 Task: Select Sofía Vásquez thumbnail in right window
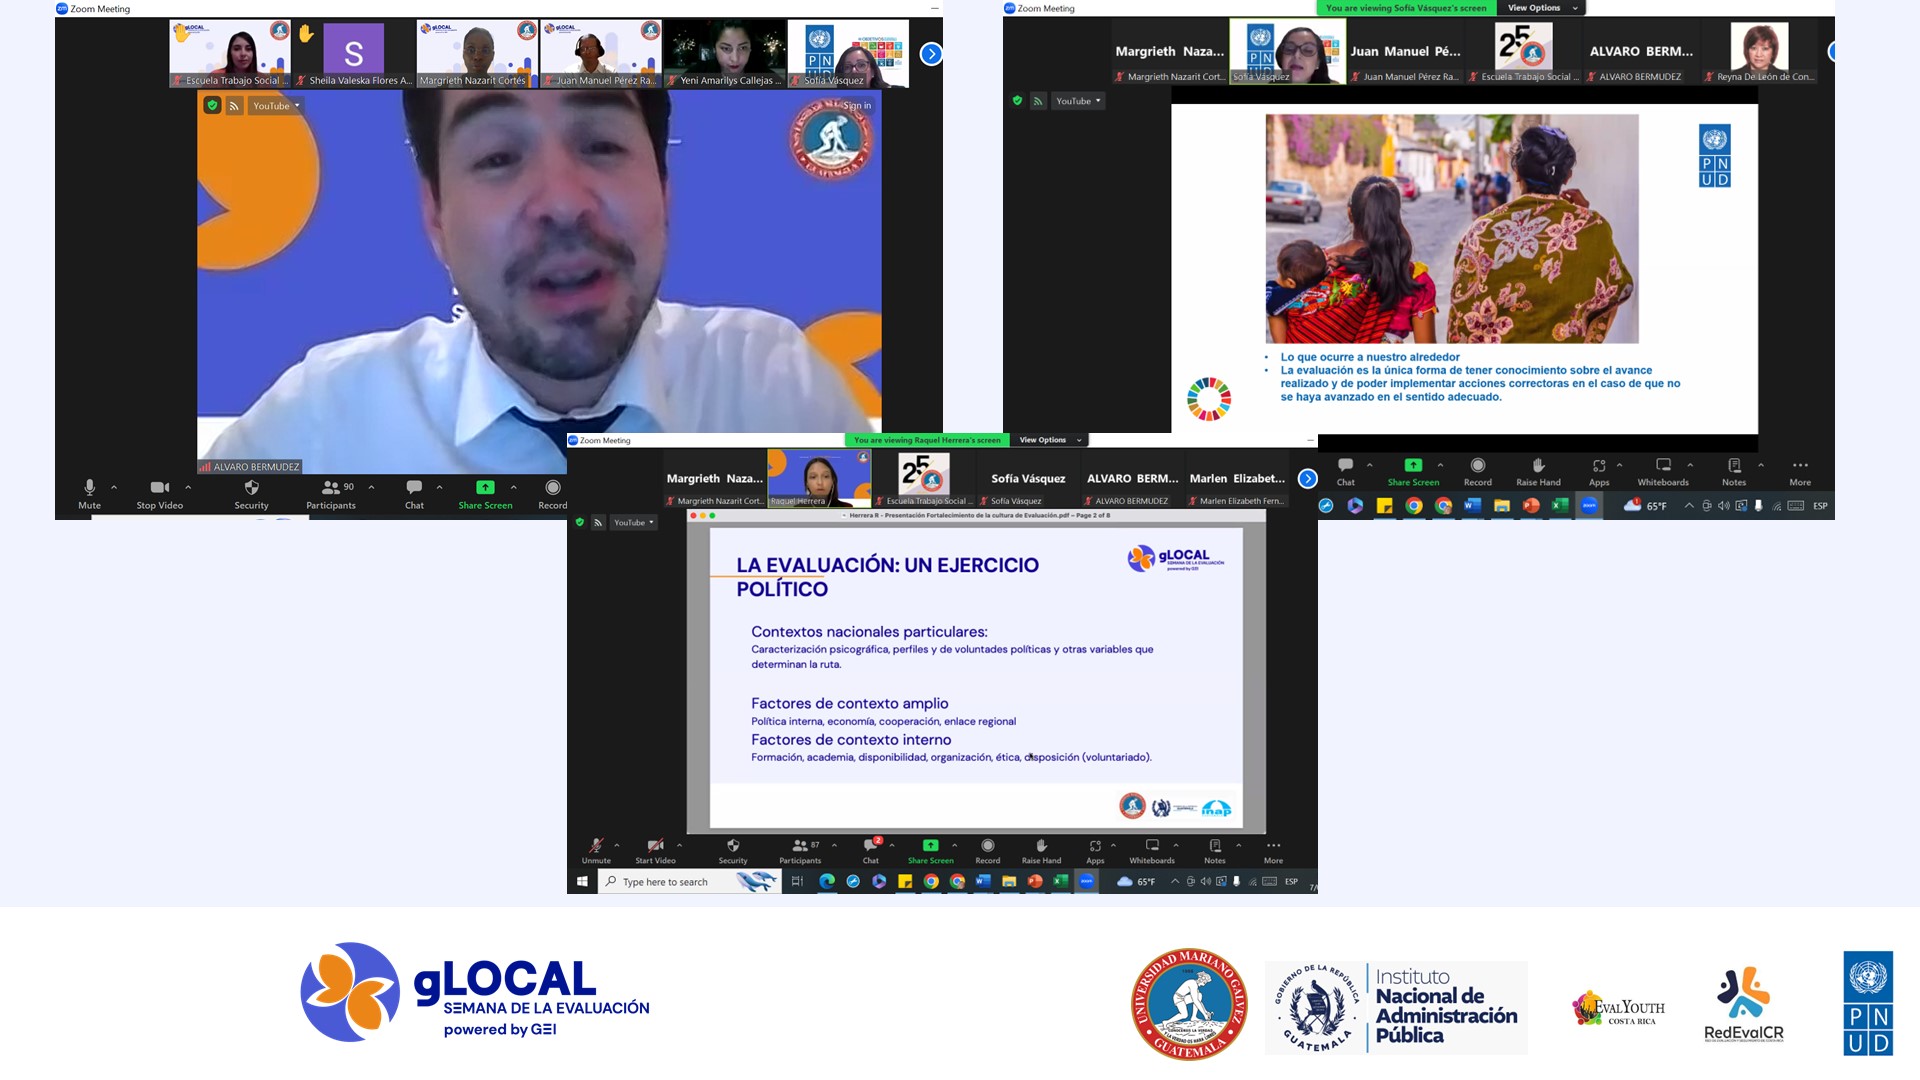[1287, 51]
